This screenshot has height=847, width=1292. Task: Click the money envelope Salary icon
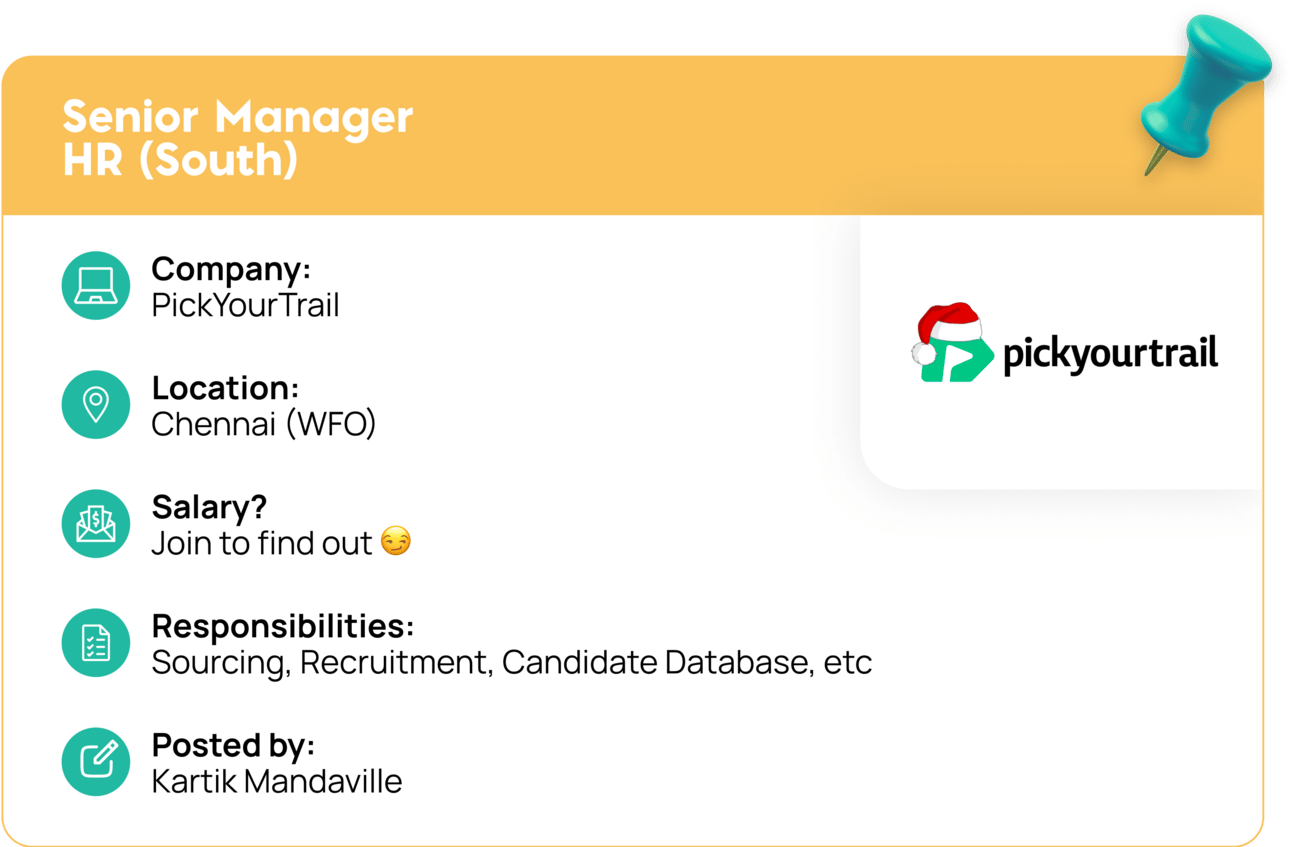96,524
